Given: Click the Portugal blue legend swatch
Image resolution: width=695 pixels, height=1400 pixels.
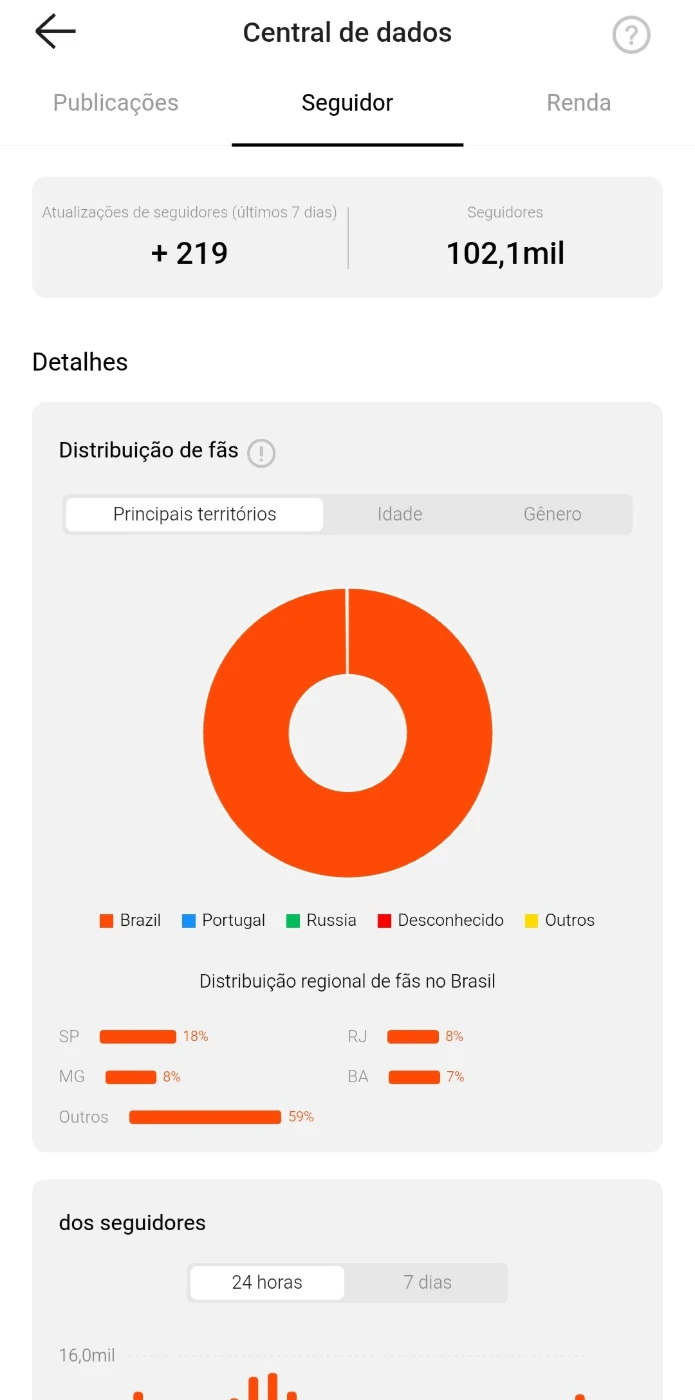Looking at the screenshot, I should (x=189, y=921).
